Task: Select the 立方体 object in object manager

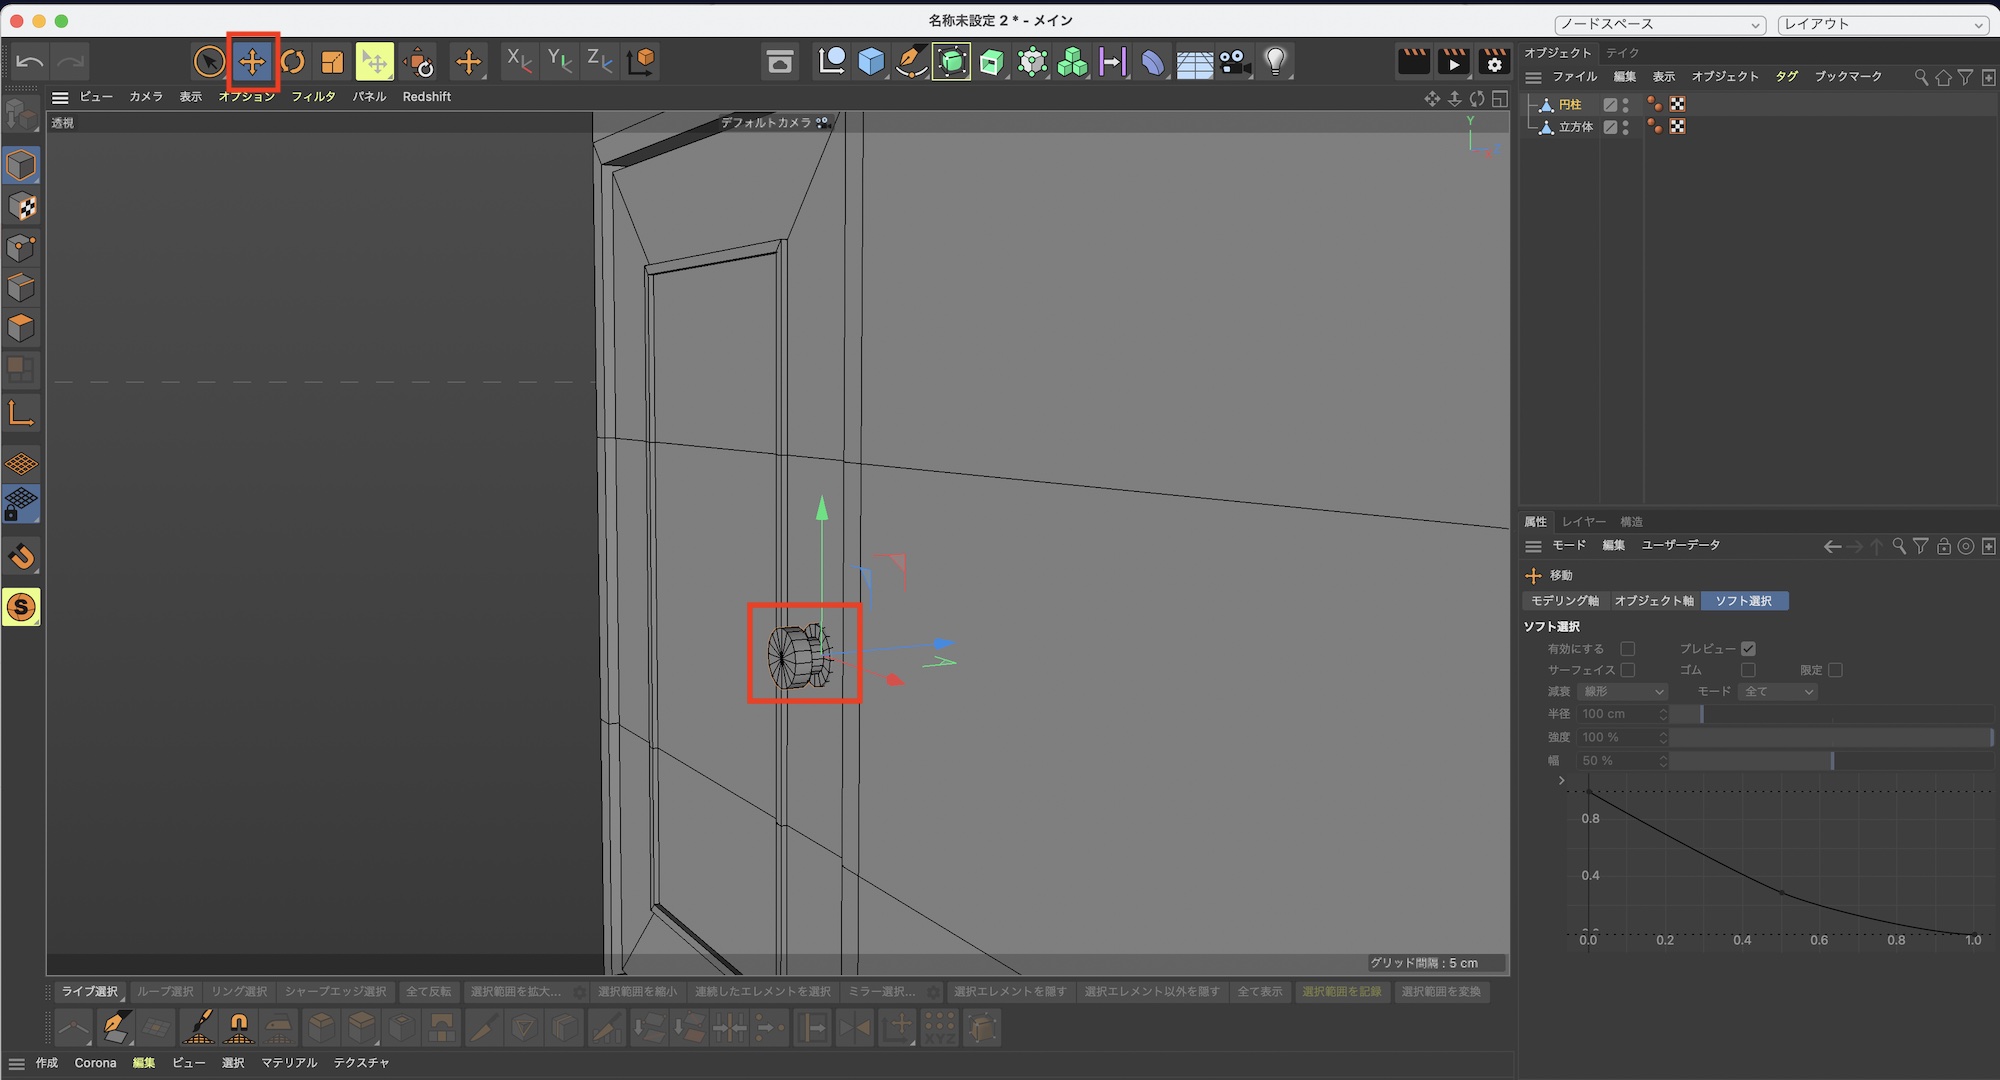Action: coord(1576,127)
